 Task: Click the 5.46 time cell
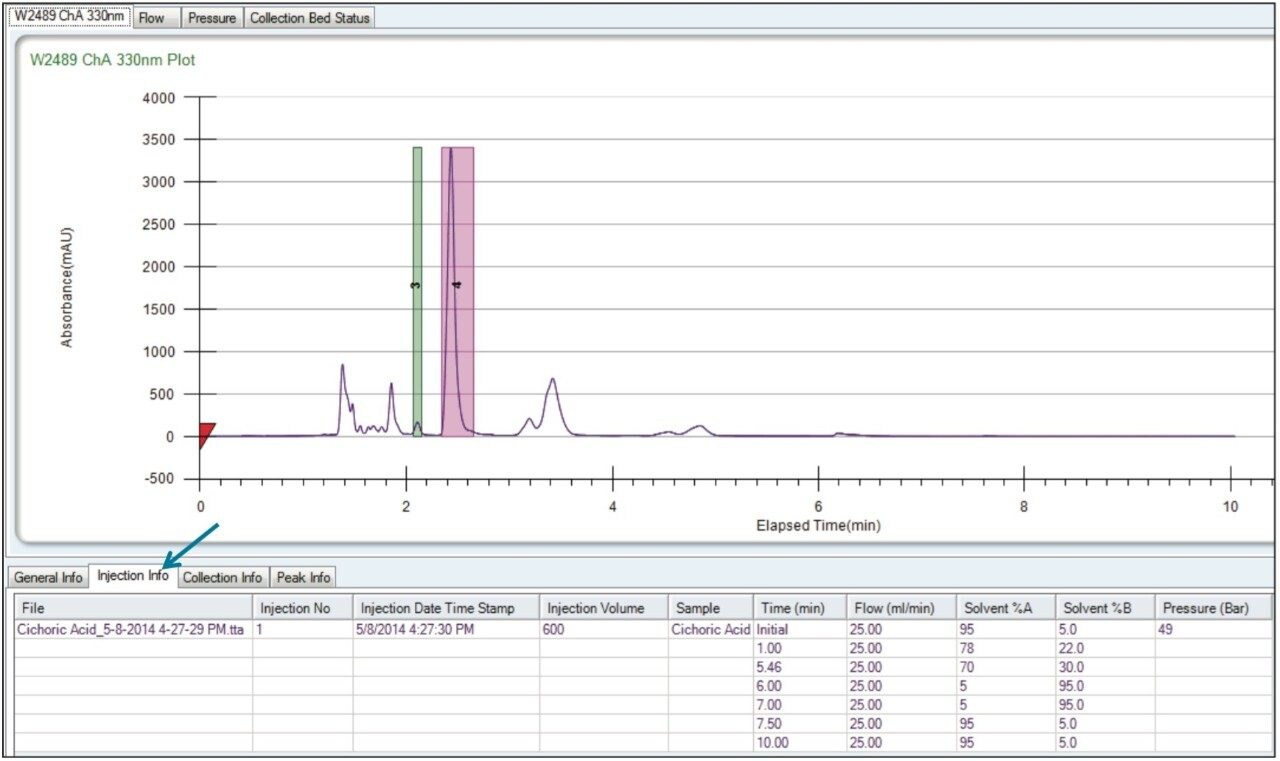[x=798, y=667]
